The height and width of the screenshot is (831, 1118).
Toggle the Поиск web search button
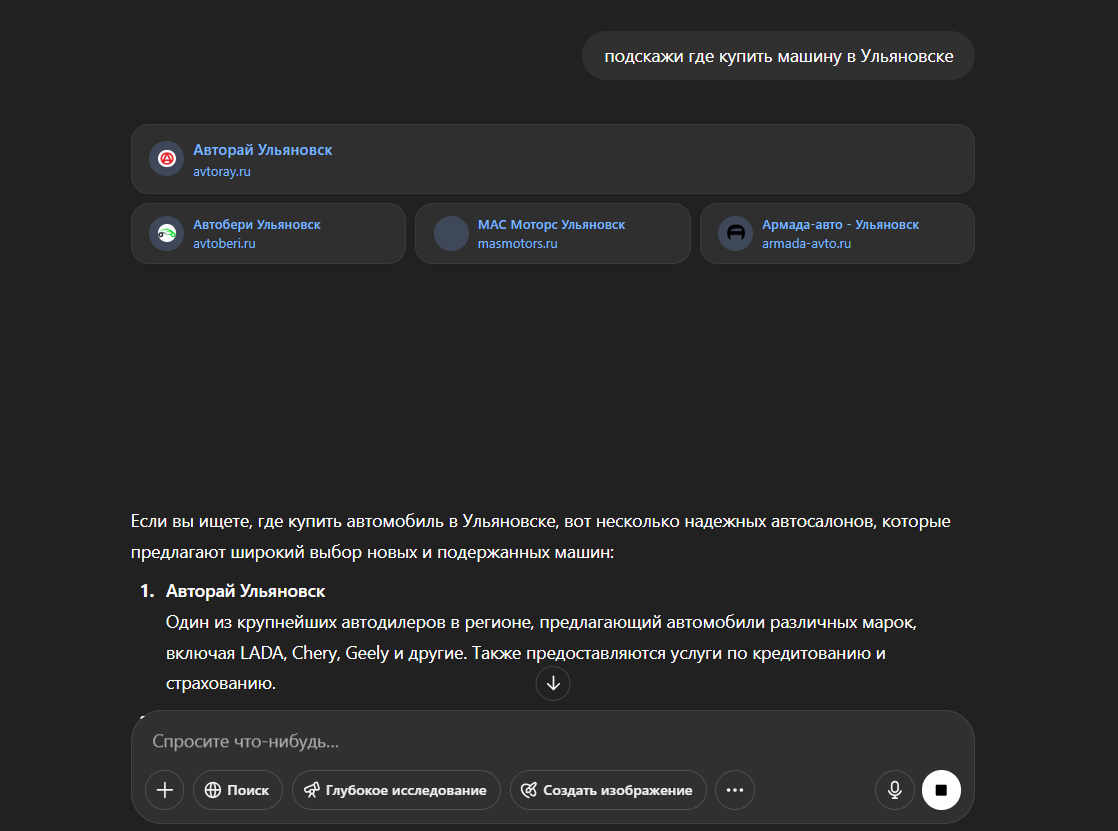(x=237, y=790)
